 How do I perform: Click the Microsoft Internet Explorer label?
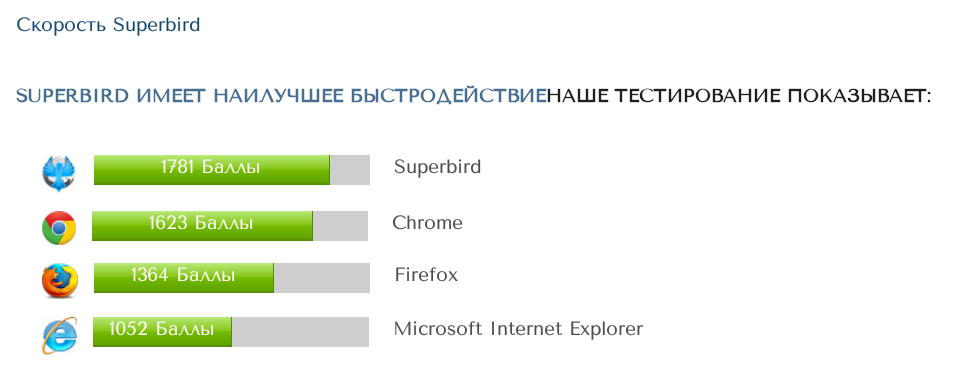(518, 329)
